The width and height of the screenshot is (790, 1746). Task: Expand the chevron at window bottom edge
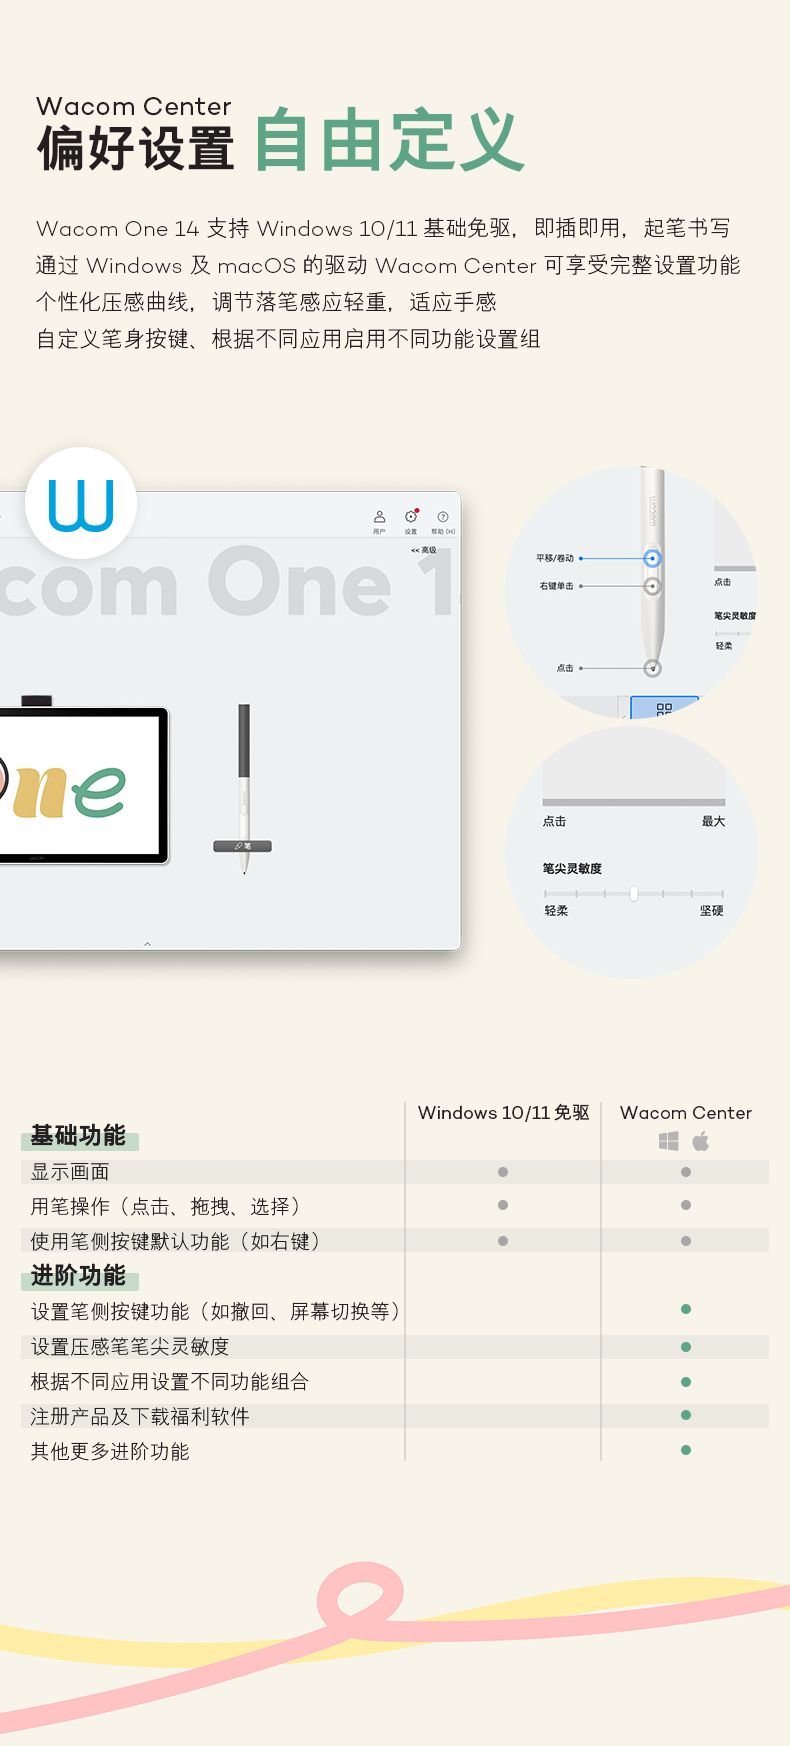pyautogui.click(x=147, y=944)
